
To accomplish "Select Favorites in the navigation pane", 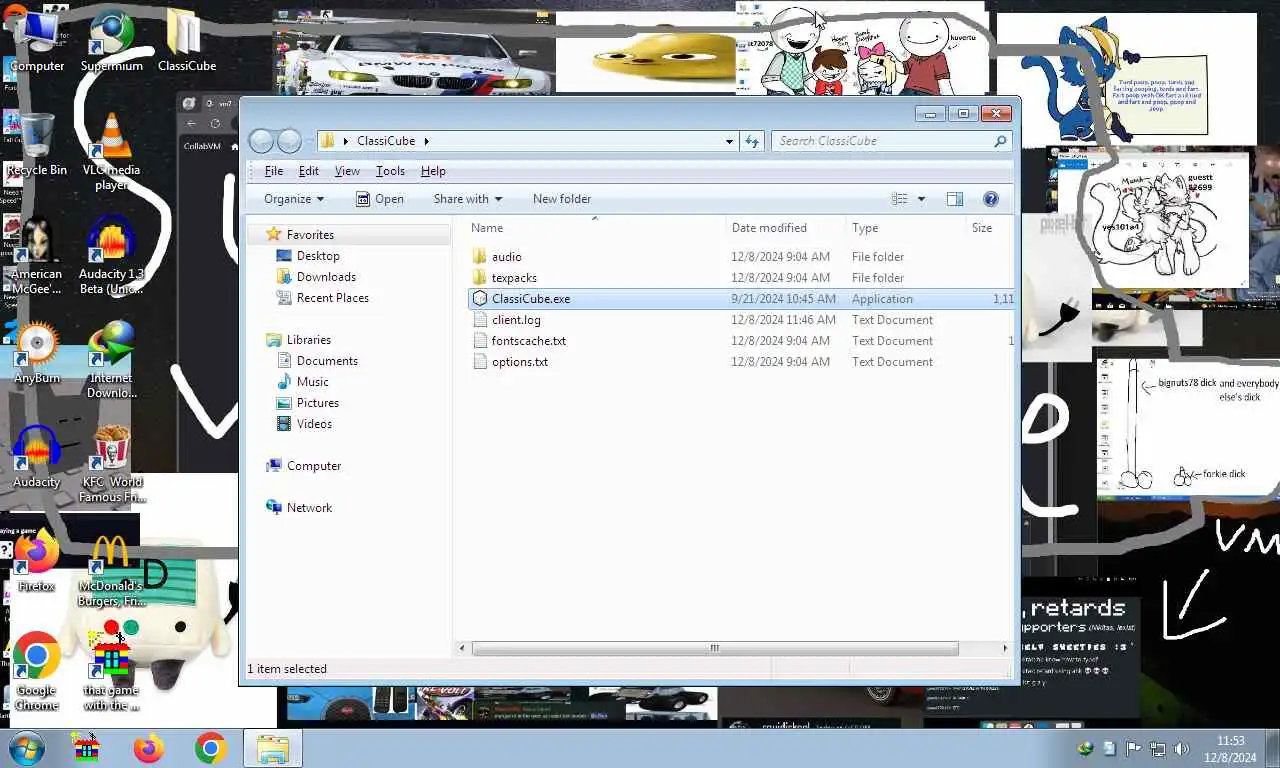I will tap(310, 235).
